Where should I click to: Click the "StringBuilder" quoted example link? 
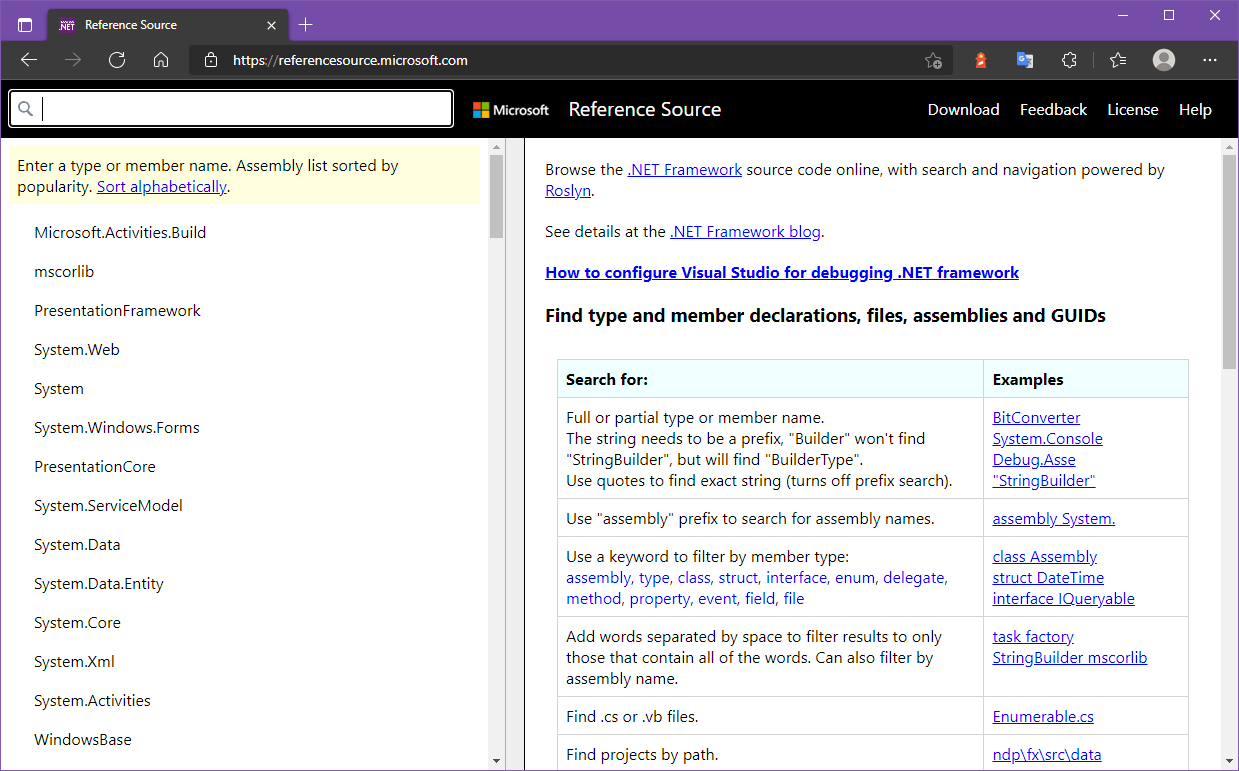pos(1044,481)
